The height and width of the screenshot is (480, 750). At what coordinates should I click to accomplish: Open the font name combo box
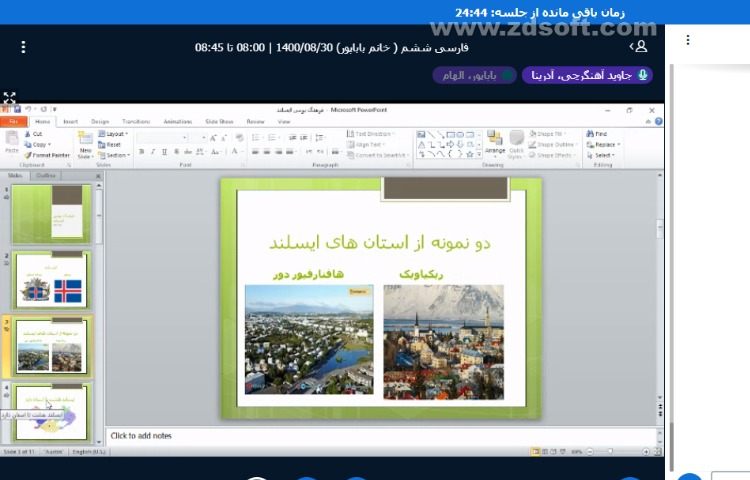(162, 138)
